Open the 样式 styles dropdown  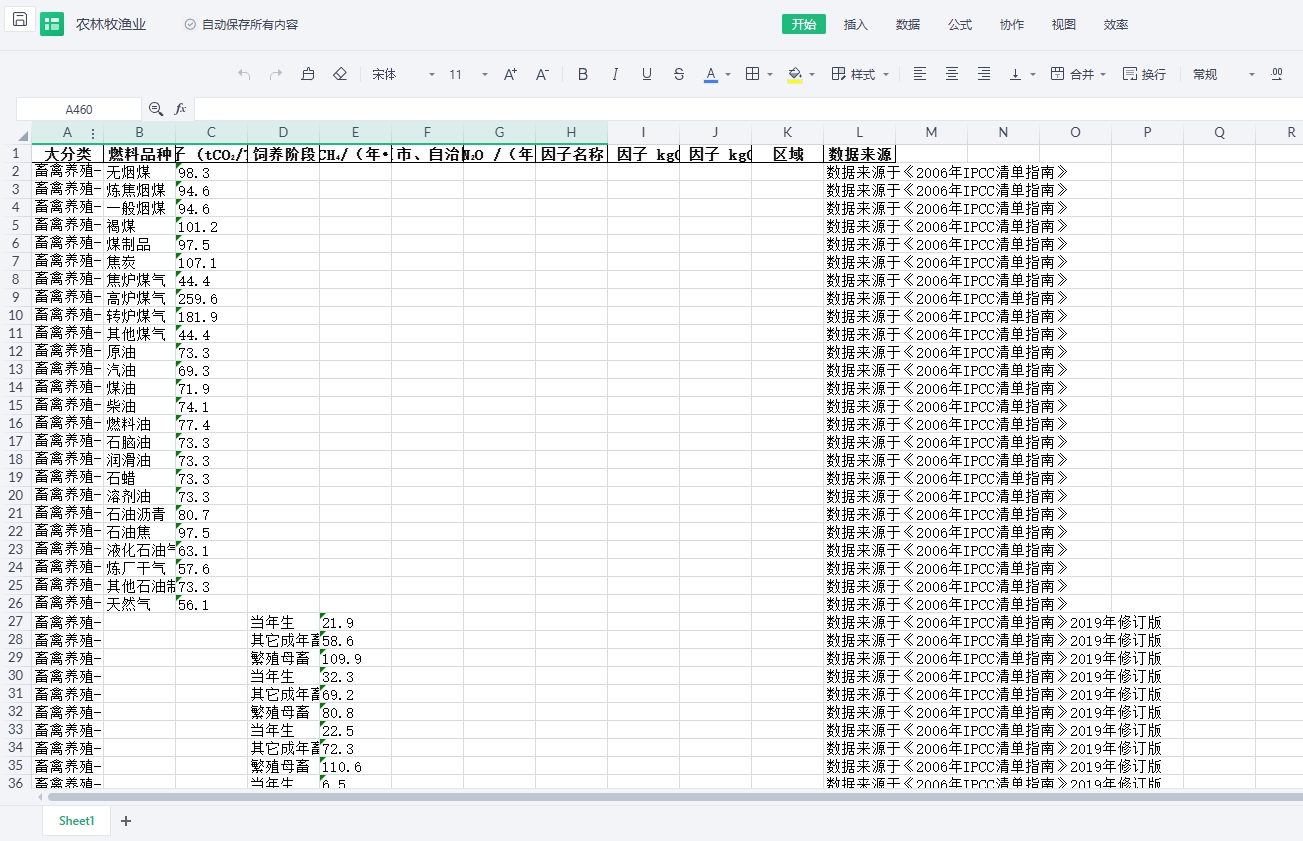pos(860,74)
